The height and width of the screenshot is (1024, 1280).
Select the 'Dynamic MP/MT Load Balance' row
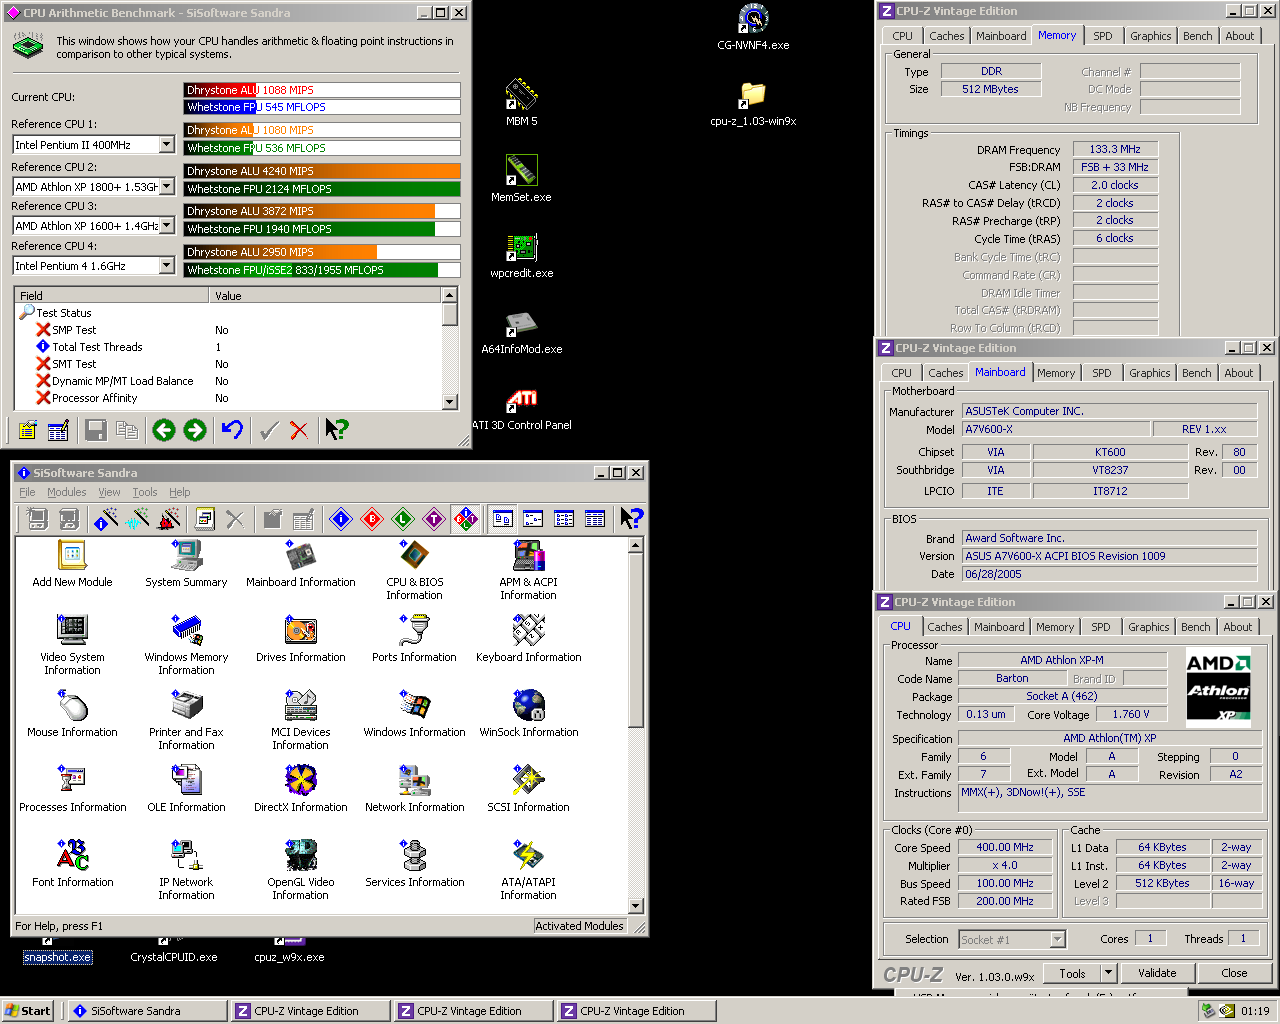pos(228,381)
